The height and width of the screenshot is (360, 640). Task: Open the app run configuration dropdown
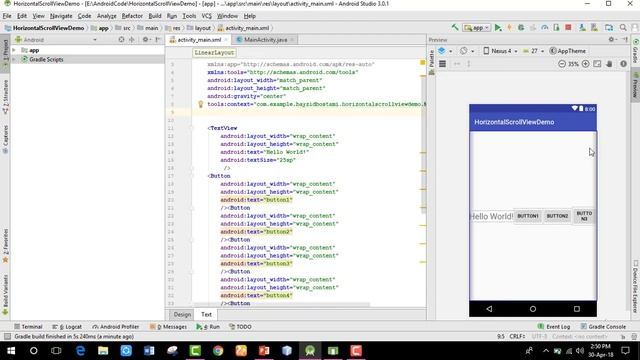(x=477, y=28)
